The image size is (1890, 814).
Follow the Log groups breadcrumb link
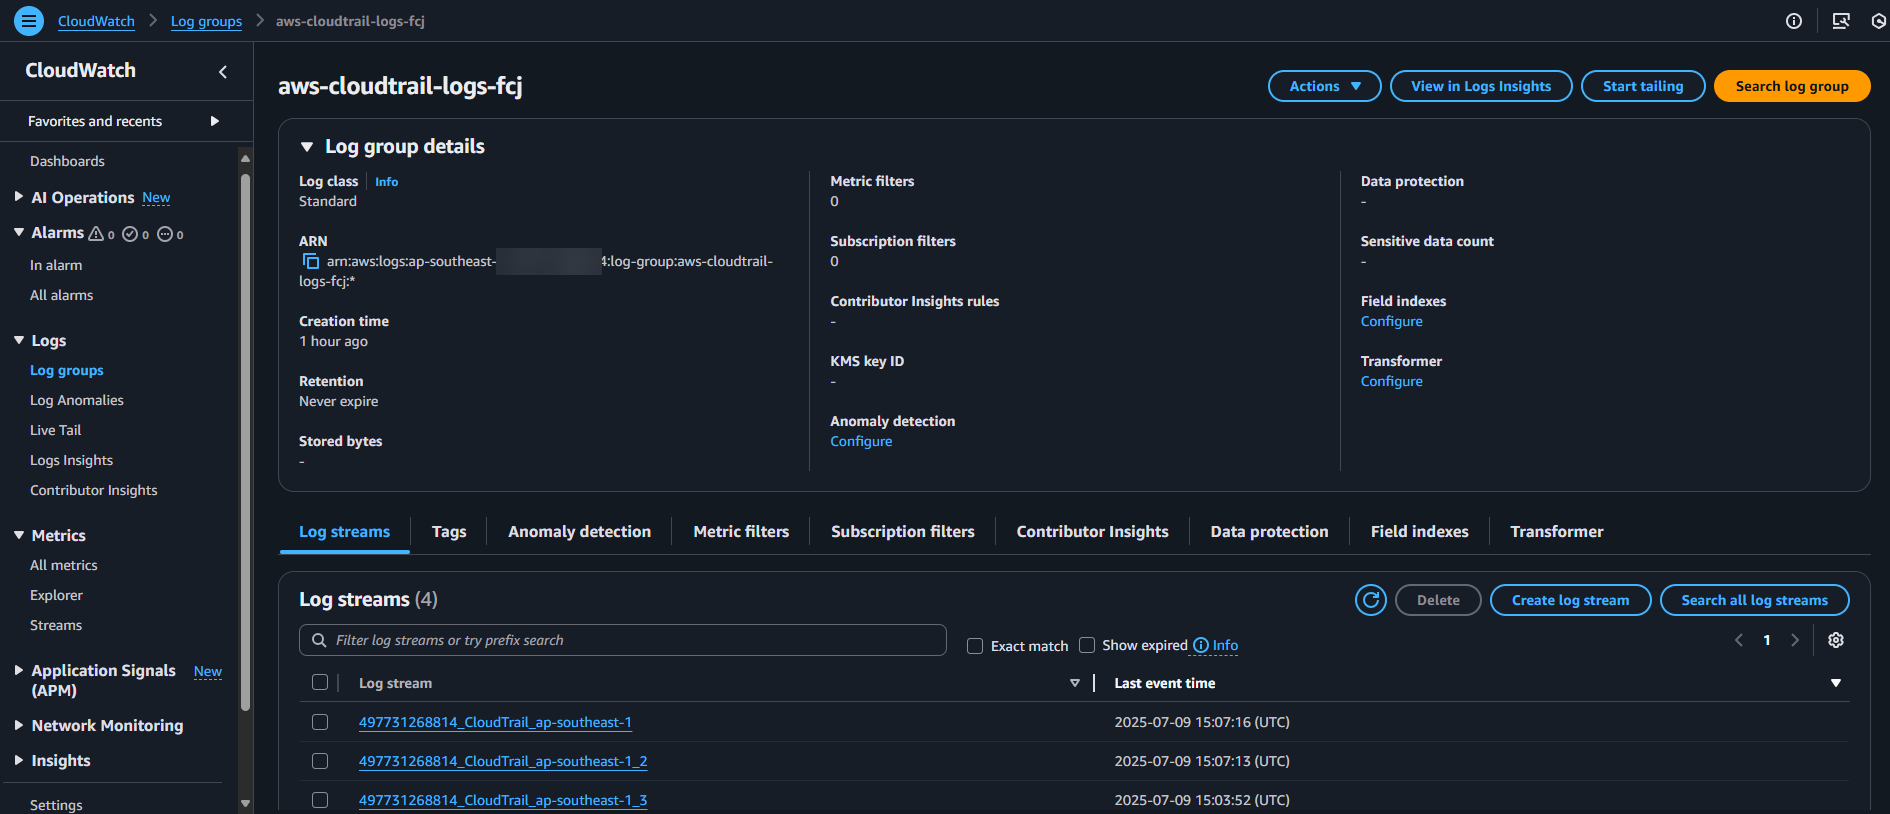[206, 21]
